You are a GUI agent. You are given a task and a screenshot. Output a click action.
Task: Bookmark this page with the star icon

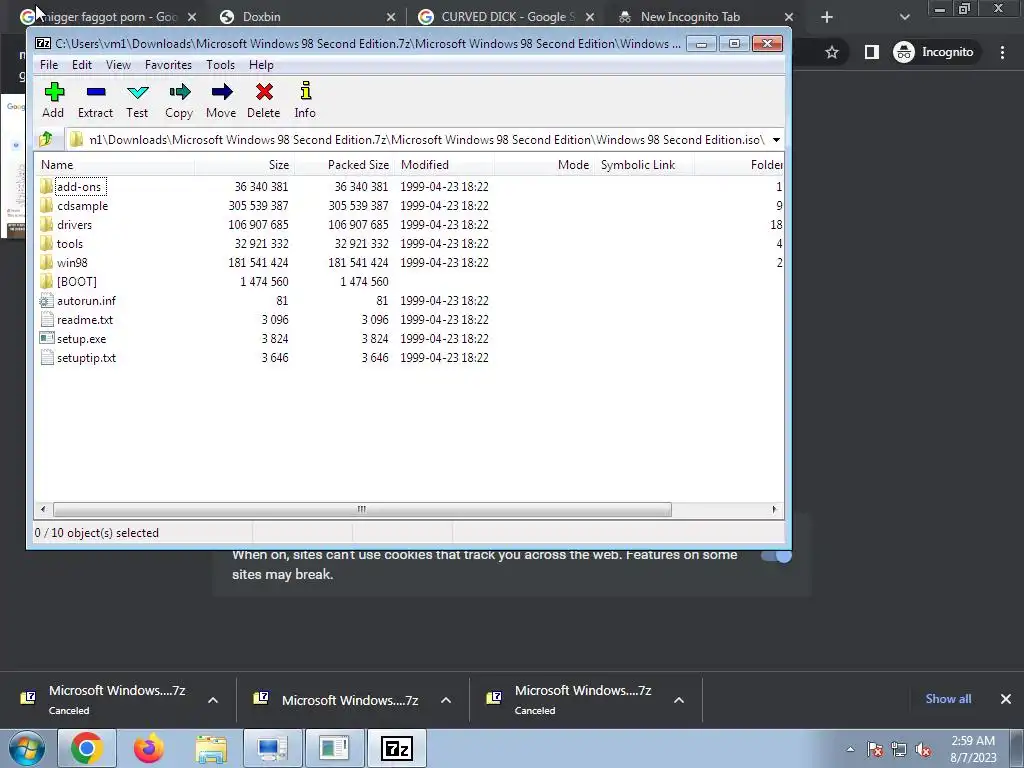831,52
